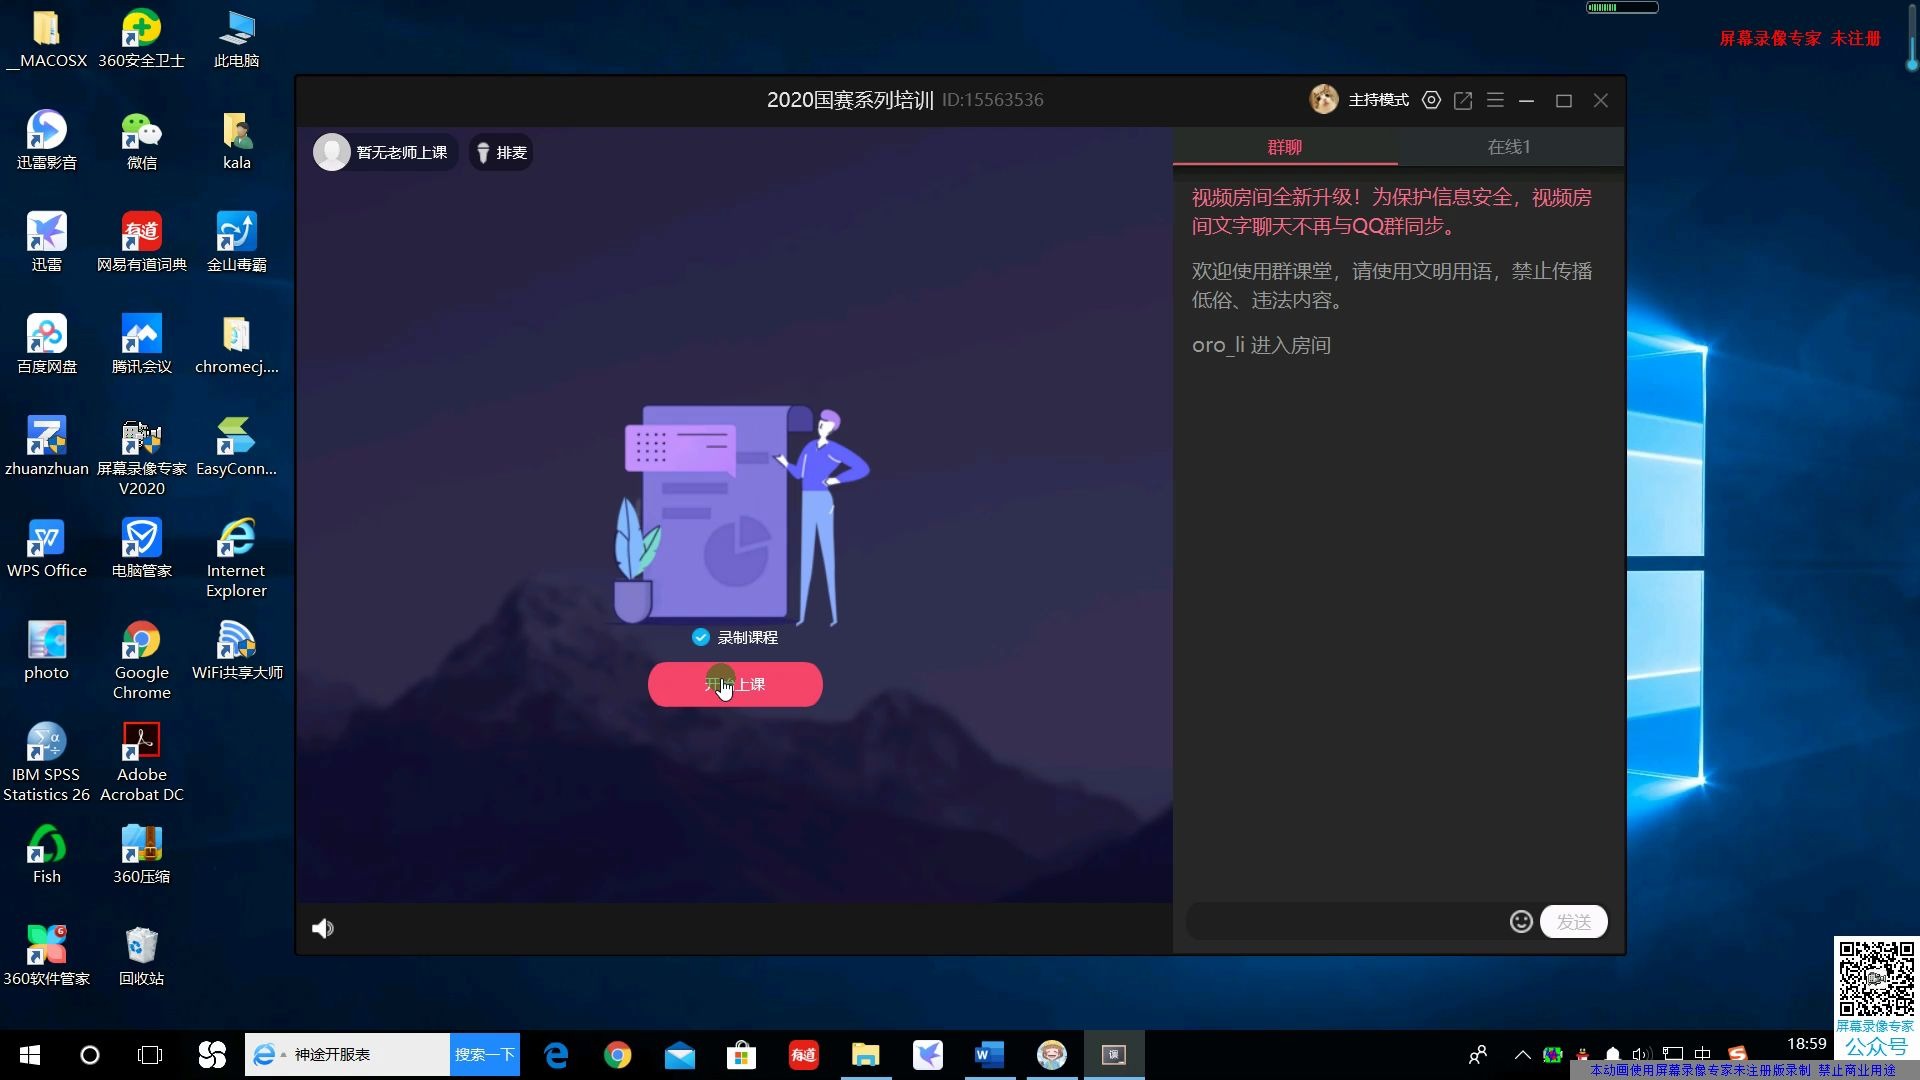The width and height of the screenshot is (1920, 1080).
Task: Maximize the 2020国赛系列培训 window
Action: pos(1564,100)
